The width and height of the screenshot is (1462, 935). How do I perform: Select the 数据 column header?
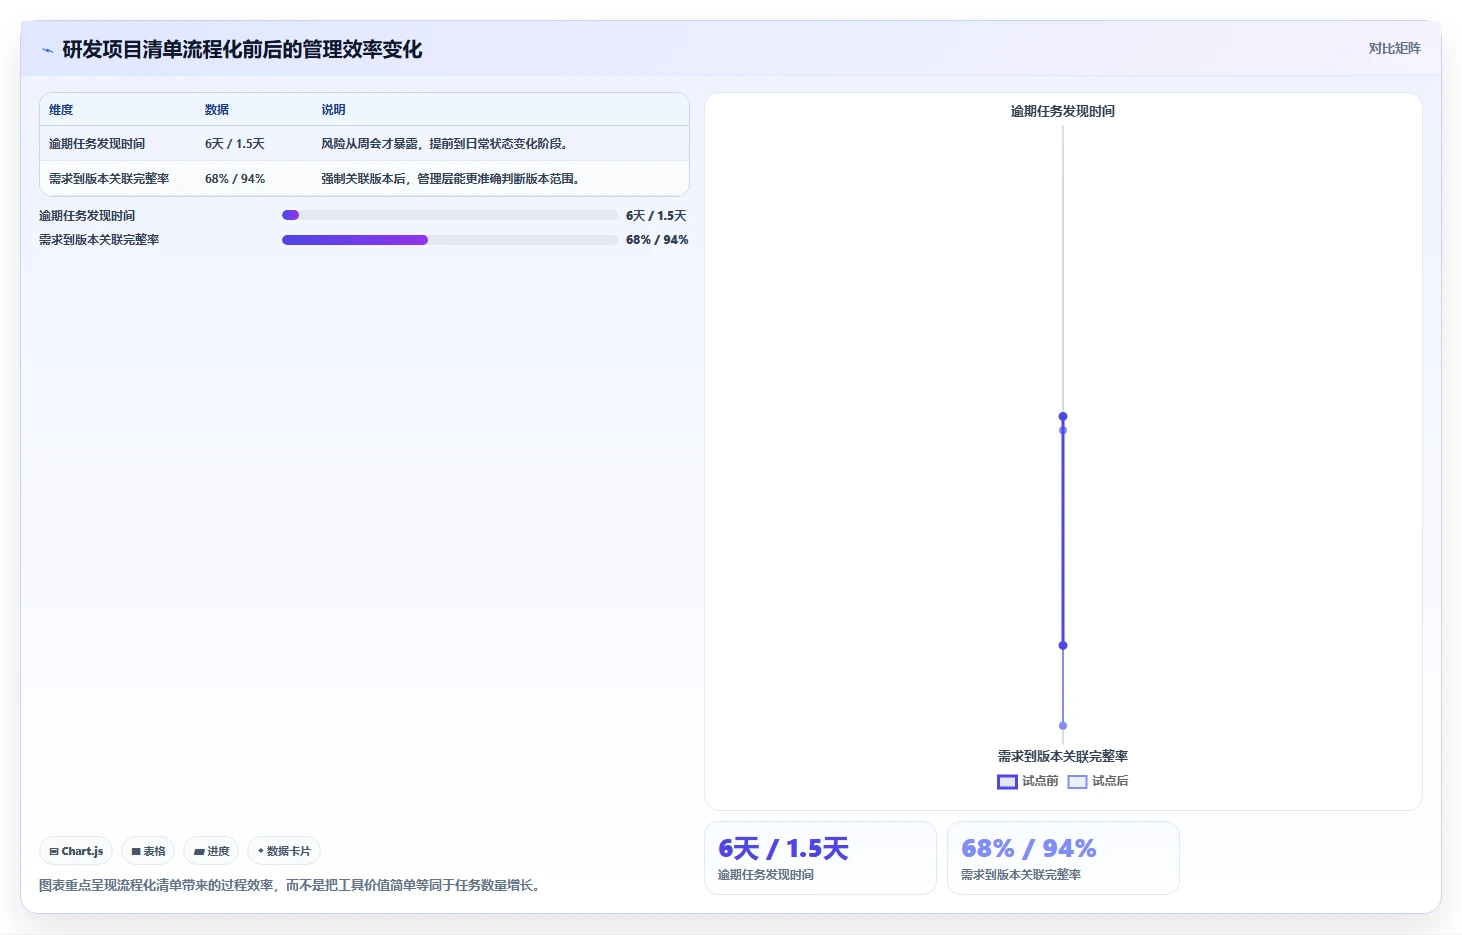point(217,110)
